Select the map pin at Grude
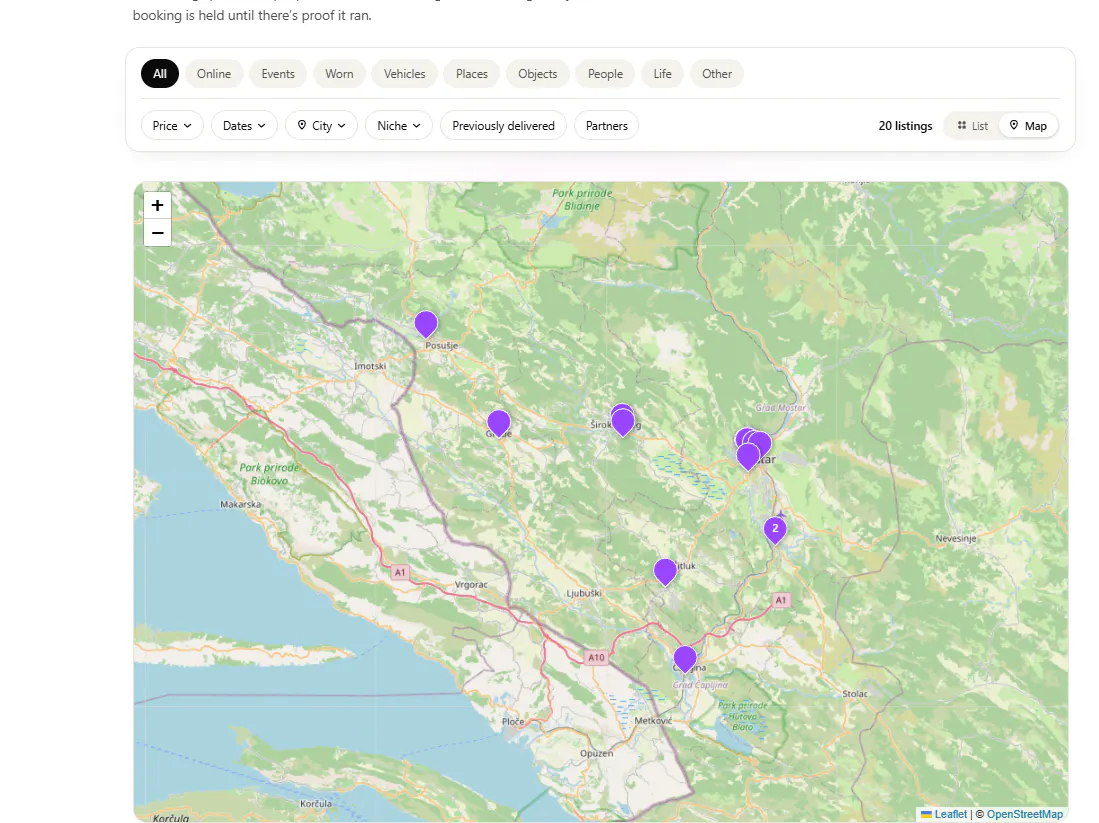The width and height of the screenshot is (1099, 823). (x=498, y=423)
